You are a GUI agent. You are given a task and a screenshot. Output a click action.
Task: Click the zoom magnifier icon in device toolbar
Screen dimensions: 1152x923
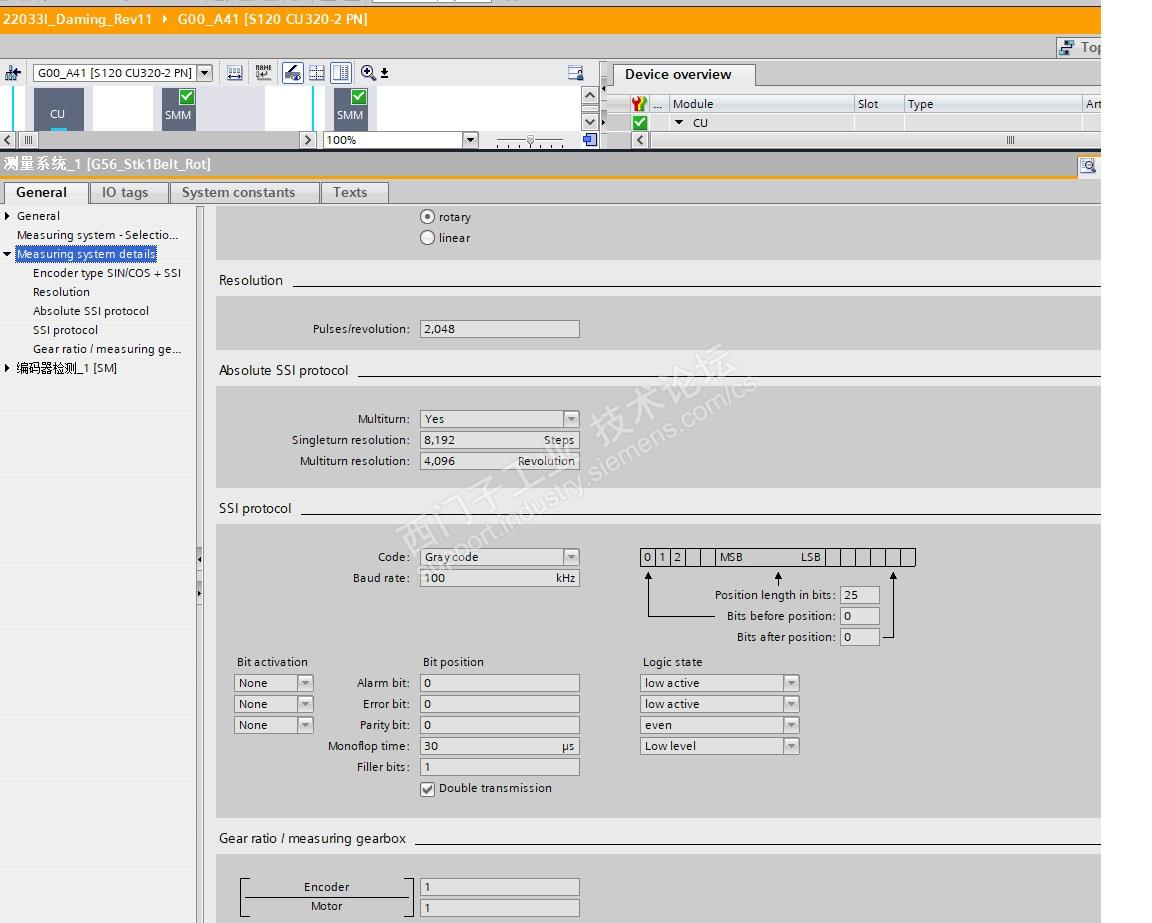click(x=368, y=73)
